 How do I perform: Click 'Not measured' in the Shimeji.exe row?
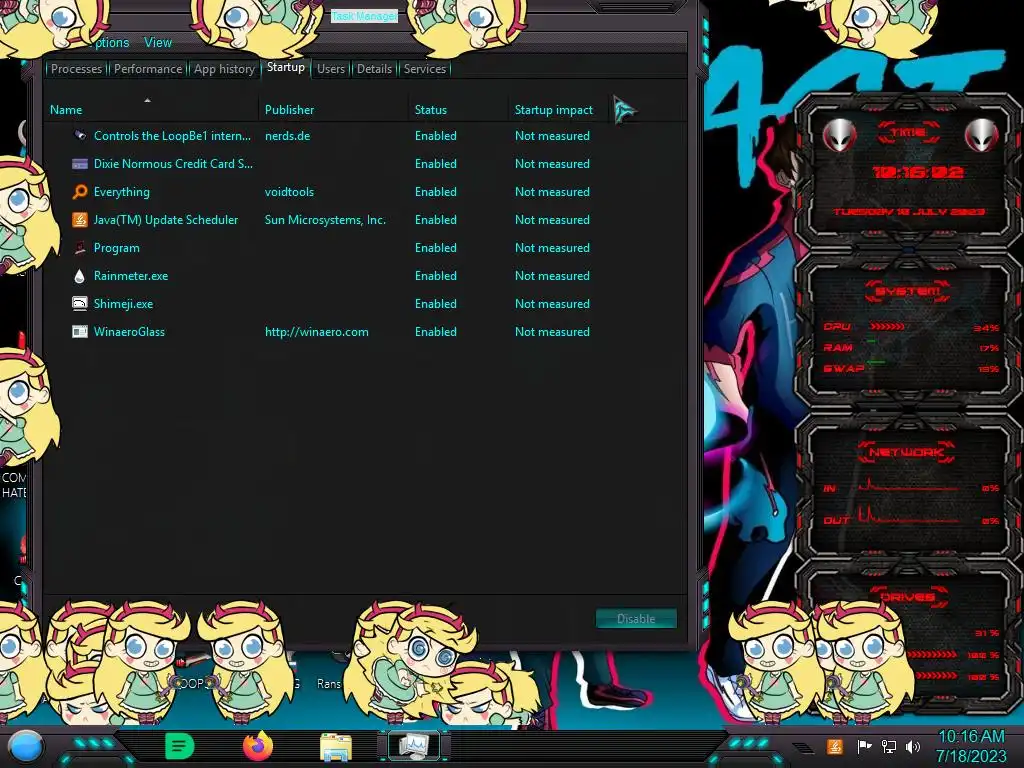coord(552,304)
